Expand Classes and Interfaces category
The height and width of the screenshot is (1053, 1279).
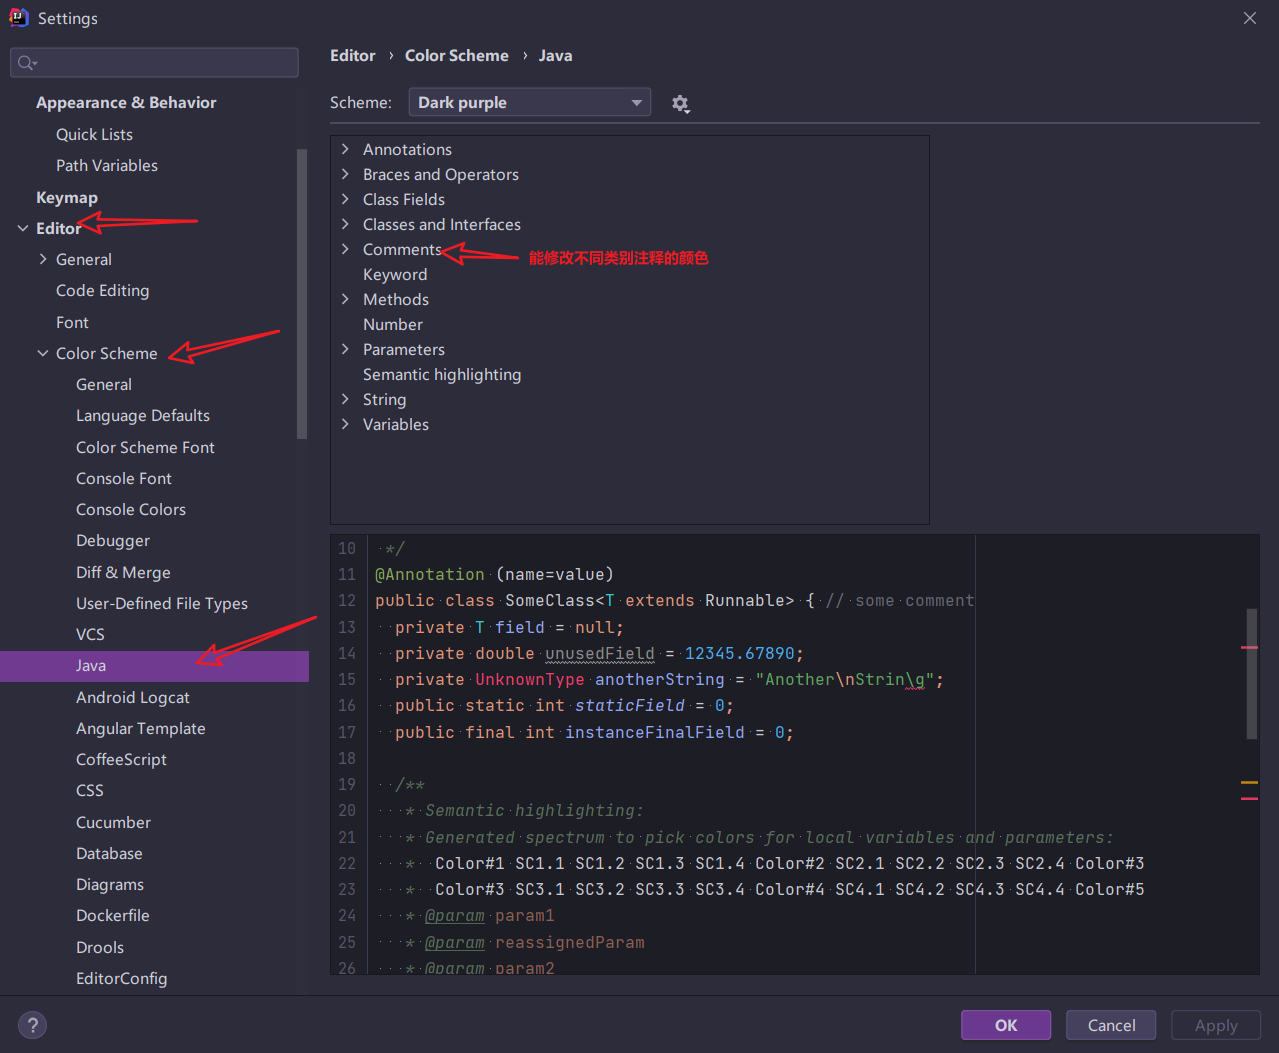point(345,224)
